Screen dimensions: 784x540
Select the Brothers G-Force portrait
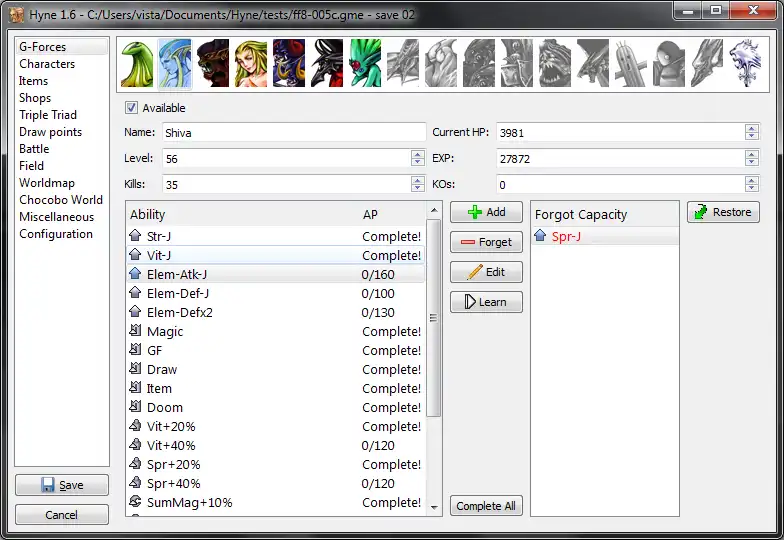289,64
